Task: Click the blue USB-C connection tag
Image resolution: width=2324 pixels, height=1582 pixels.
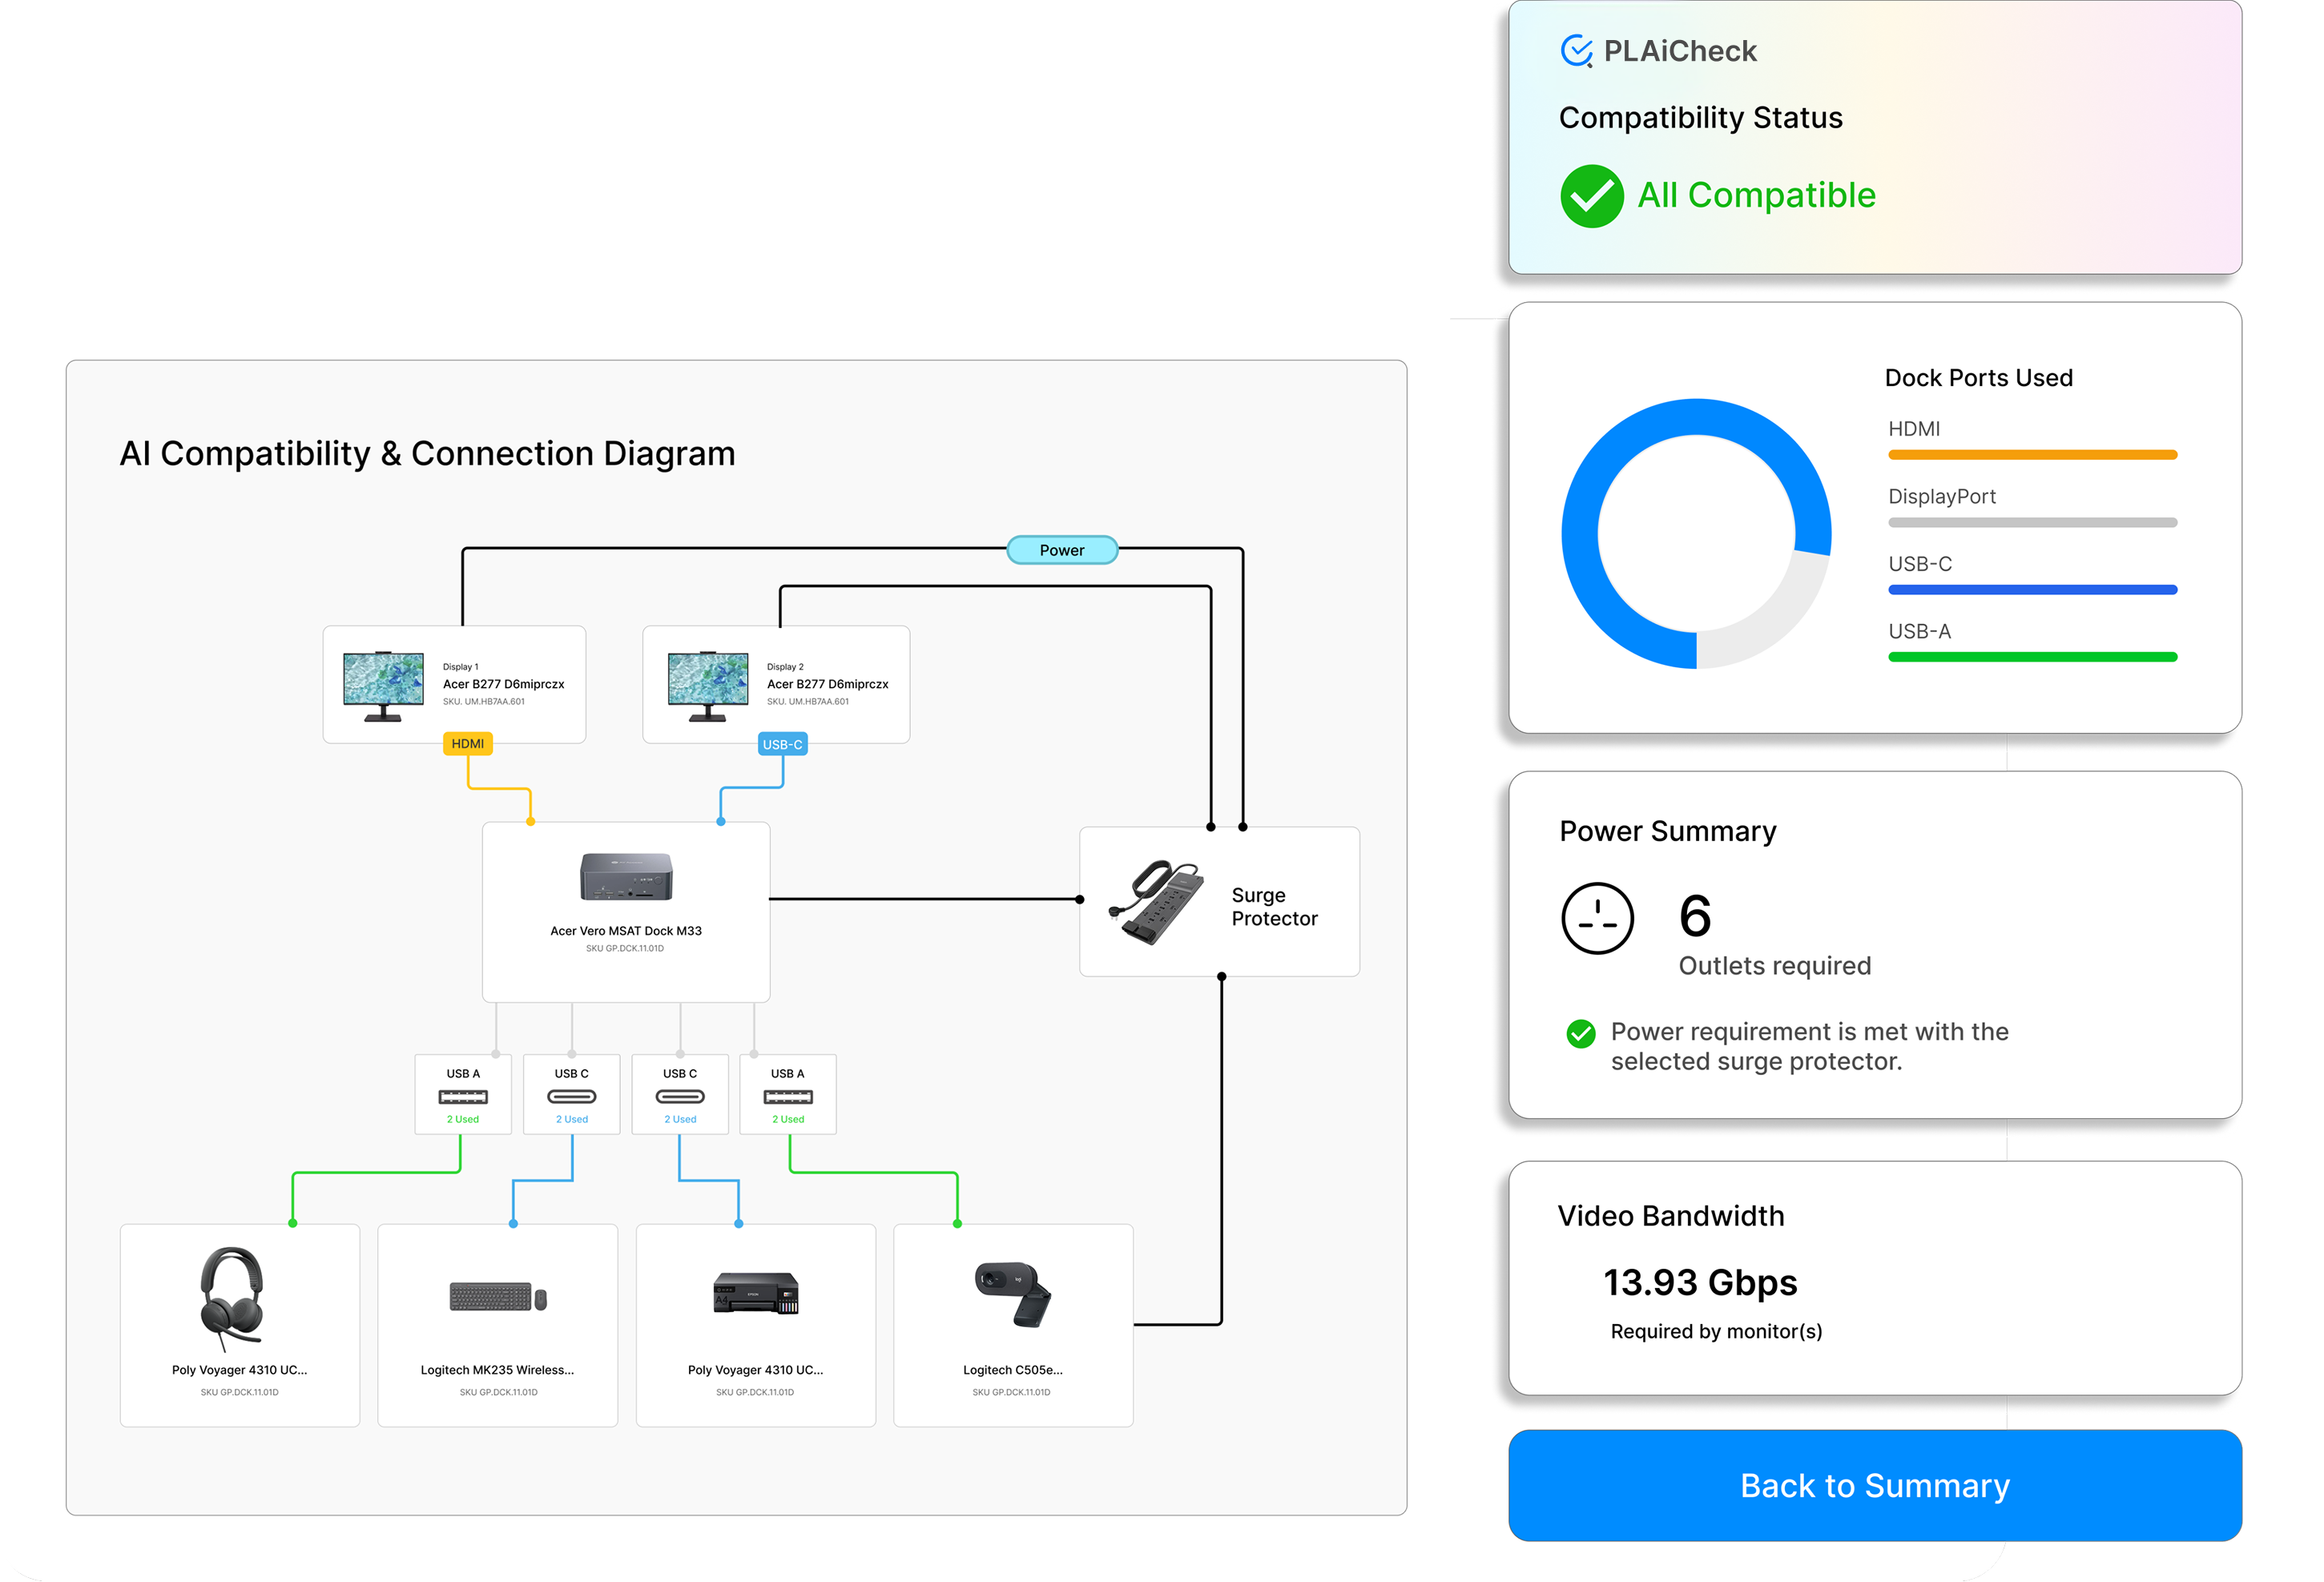Action: (x=782, y=744)
